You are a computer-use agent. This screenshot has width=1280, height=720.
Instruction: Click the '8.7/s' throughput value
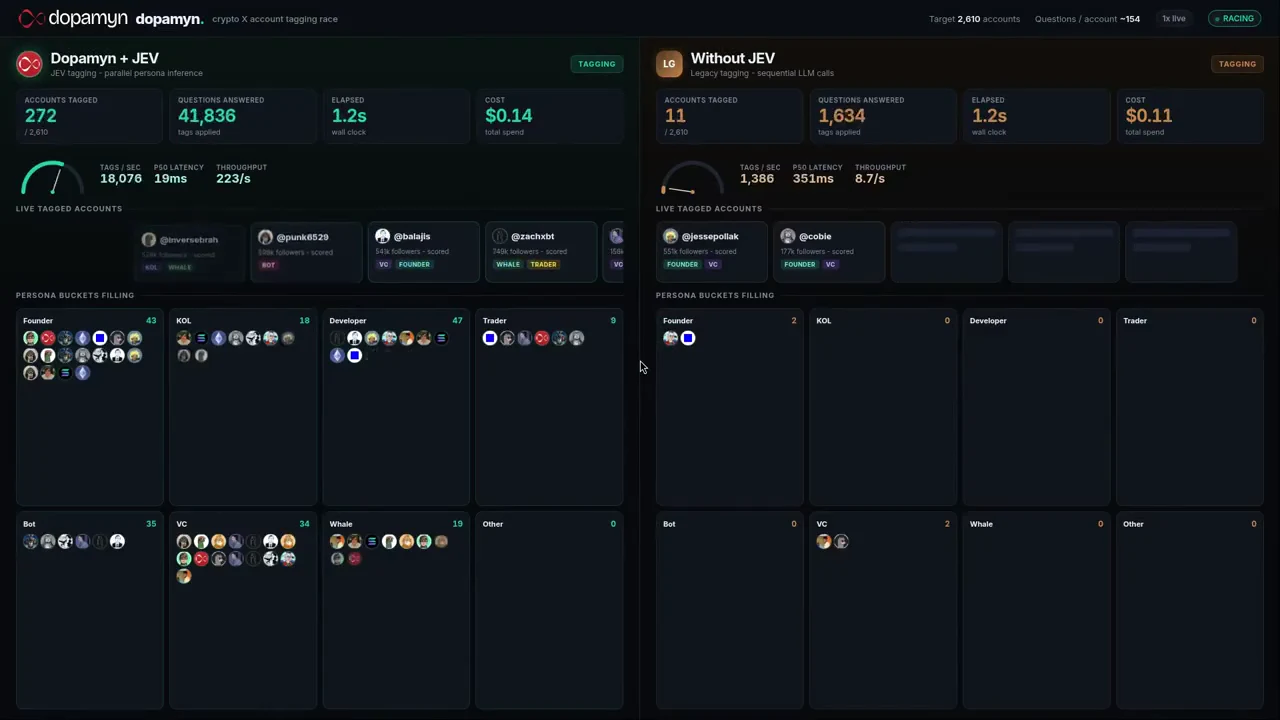point(870,178)
